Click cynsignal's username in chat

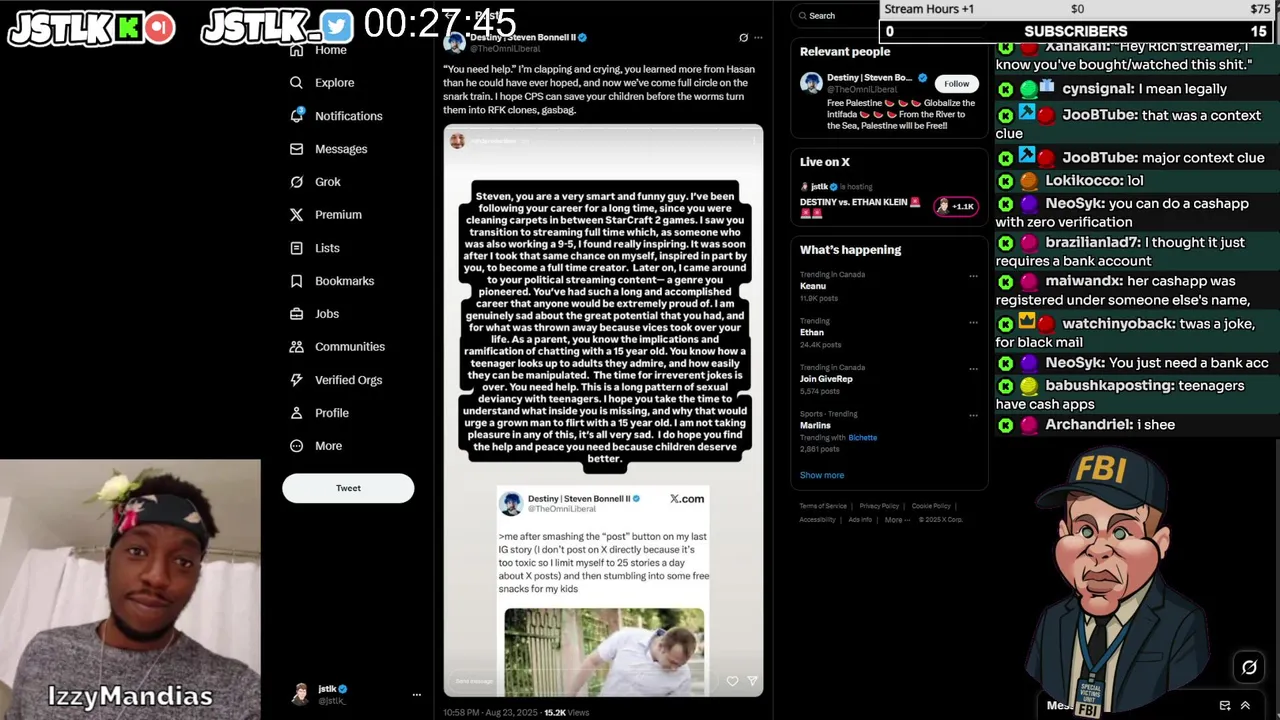1098,89
